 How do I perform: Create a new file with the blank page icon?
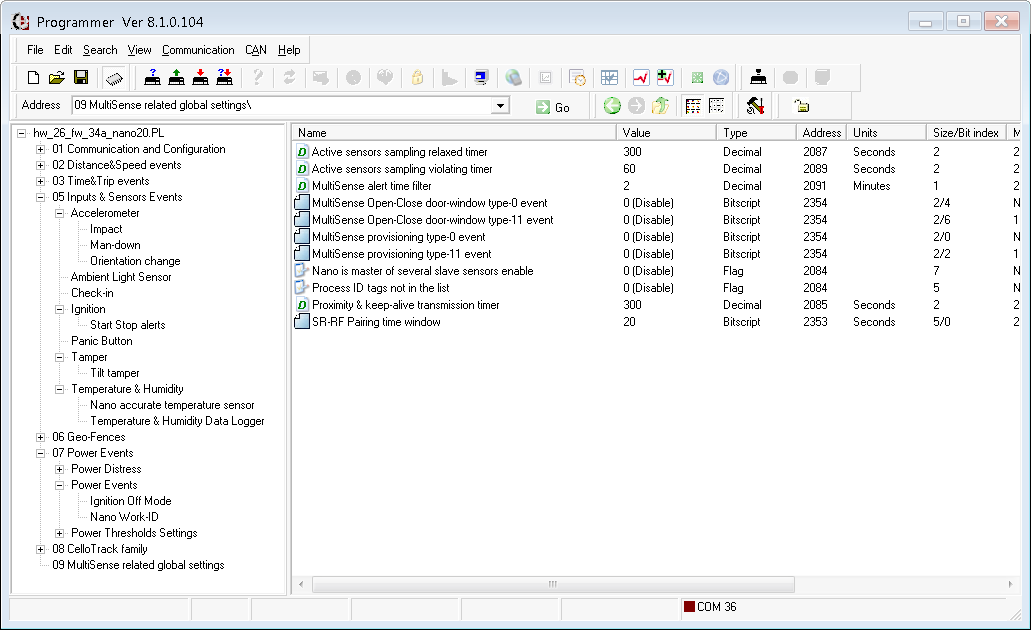33,78
